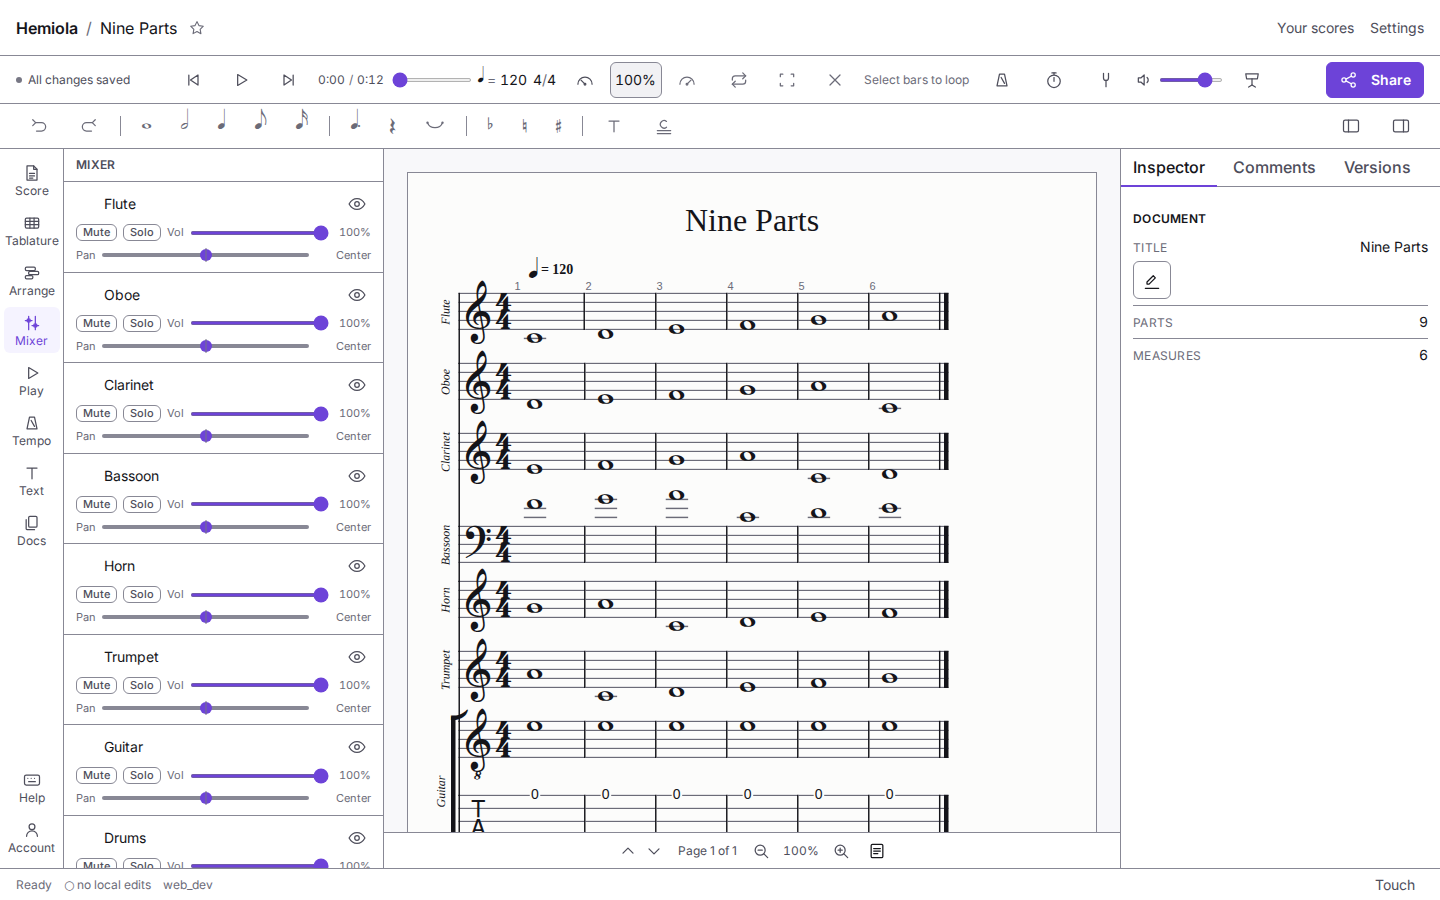Solo the Oboe track
The height and width of the screenshot is (900, 1440).
pos(142,323)
